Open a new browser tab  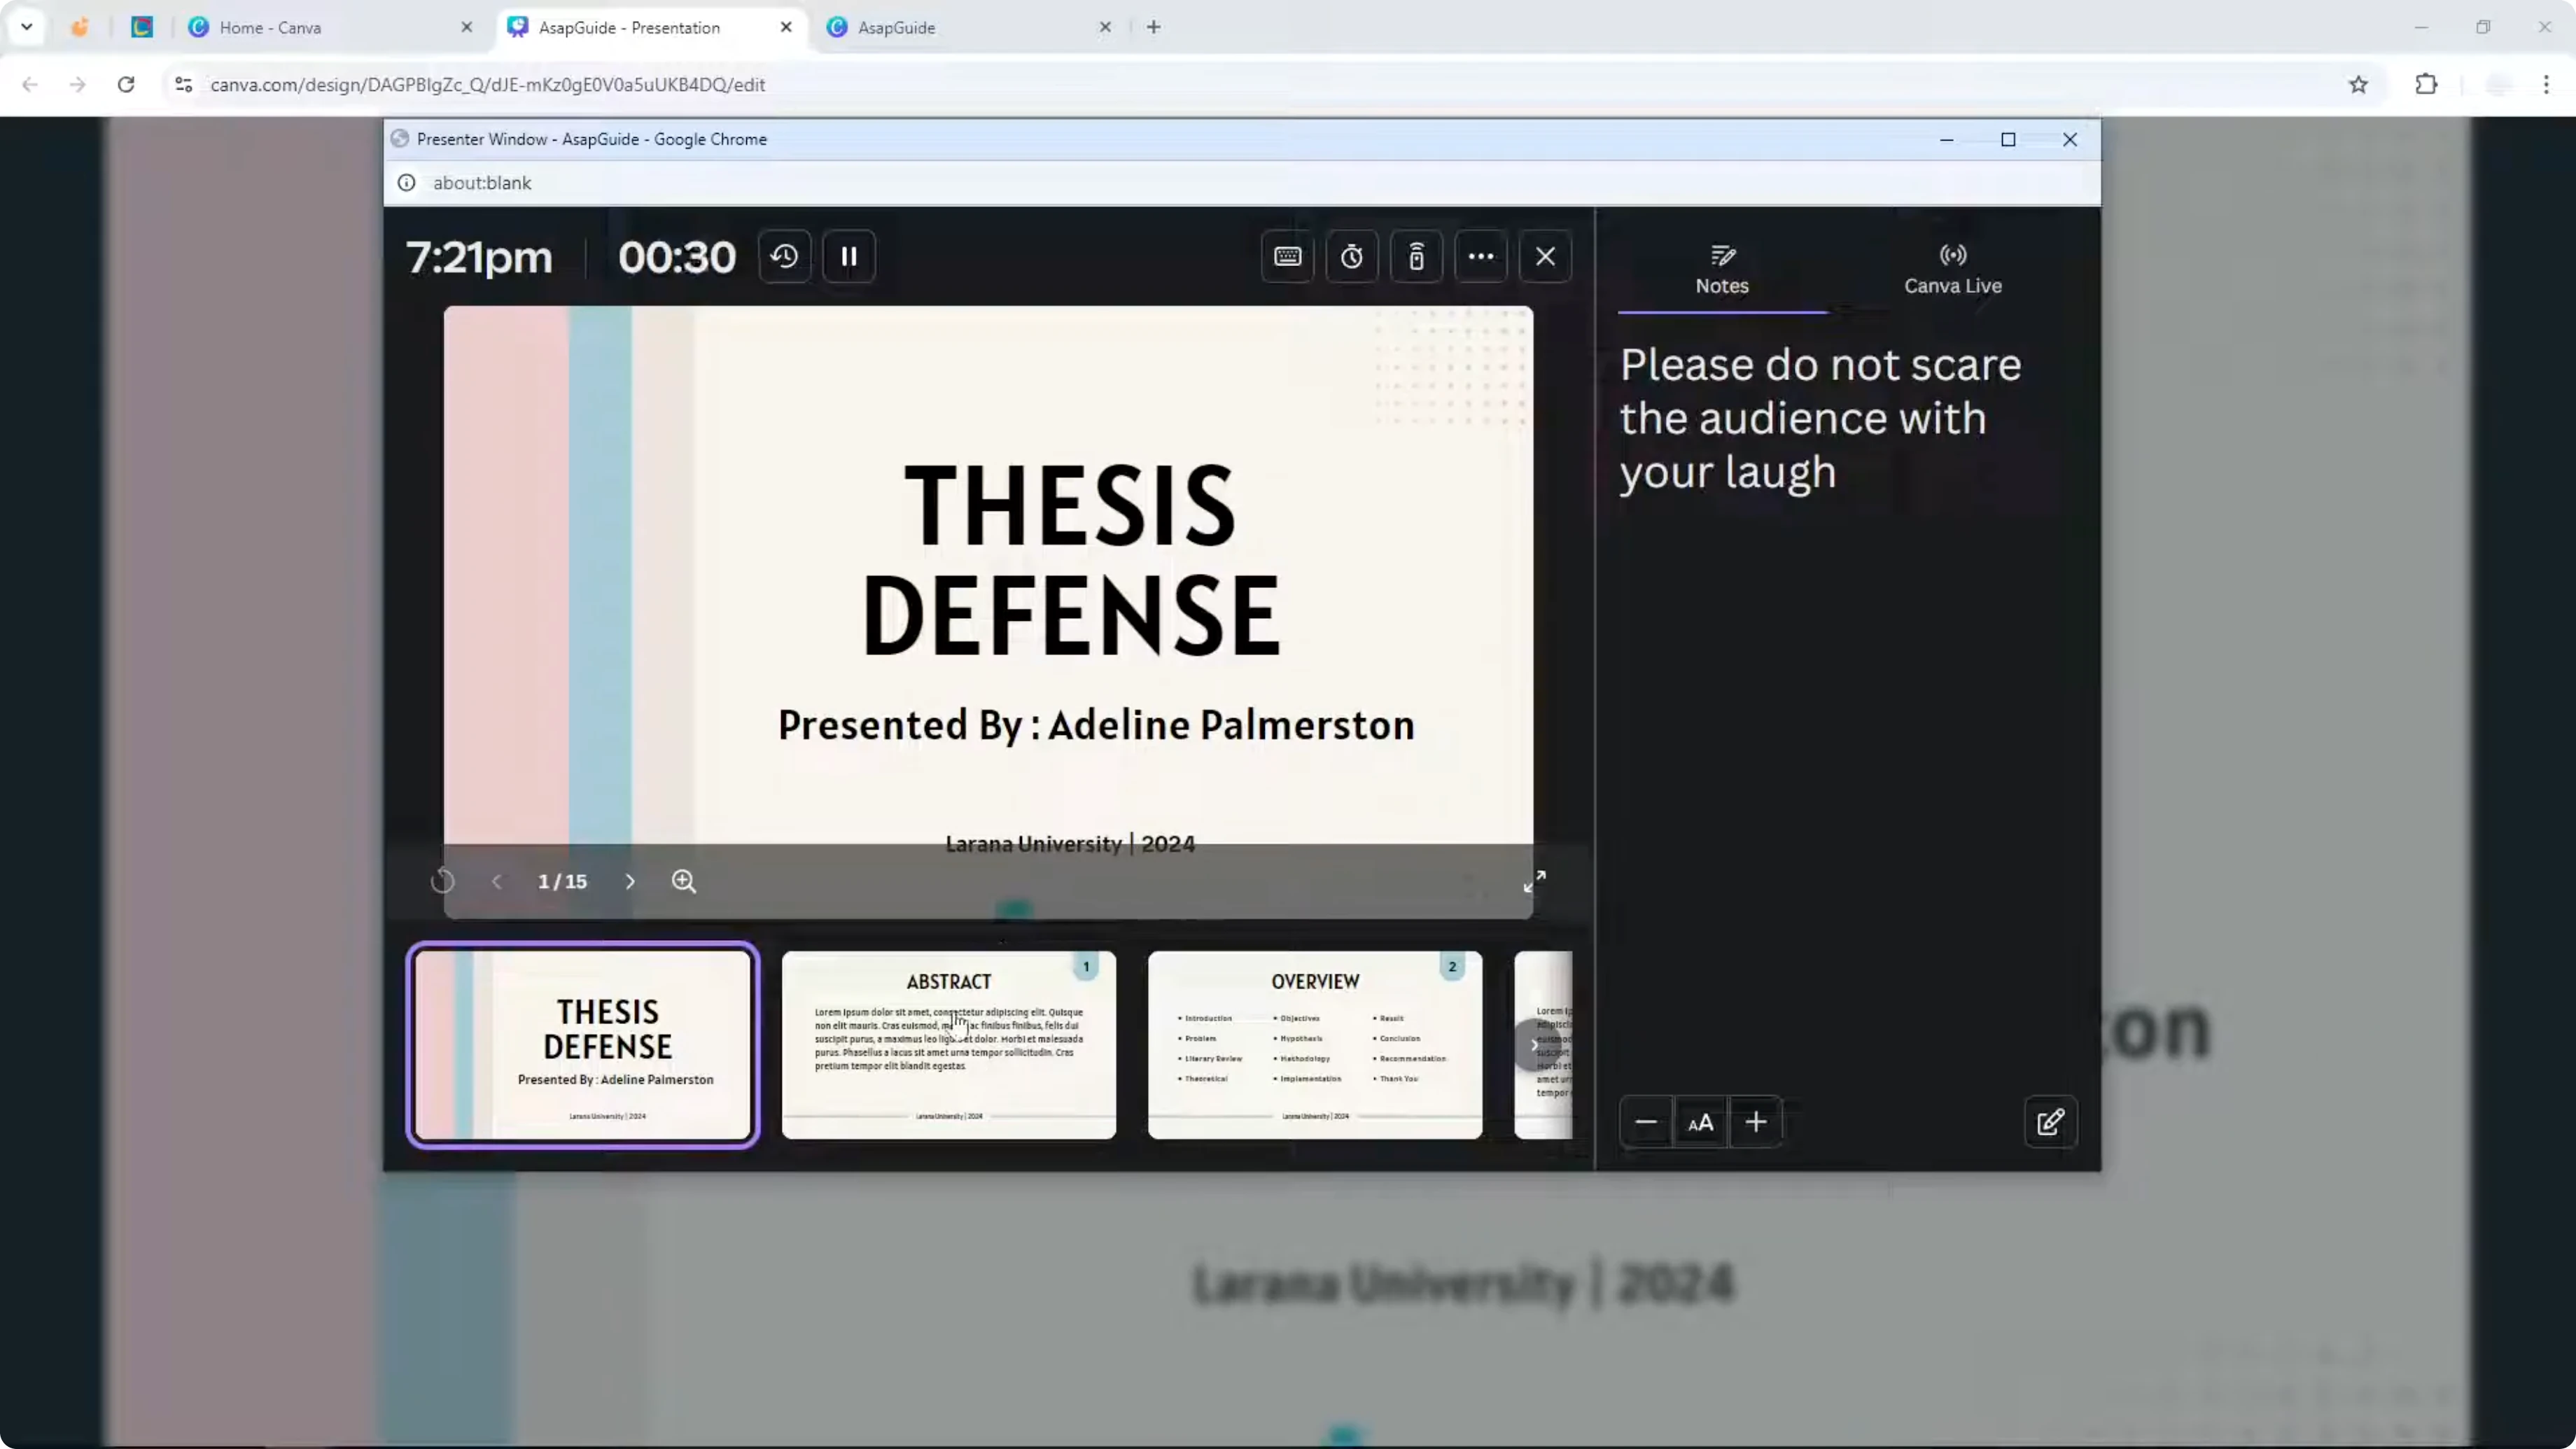[x=1154, y=27]
